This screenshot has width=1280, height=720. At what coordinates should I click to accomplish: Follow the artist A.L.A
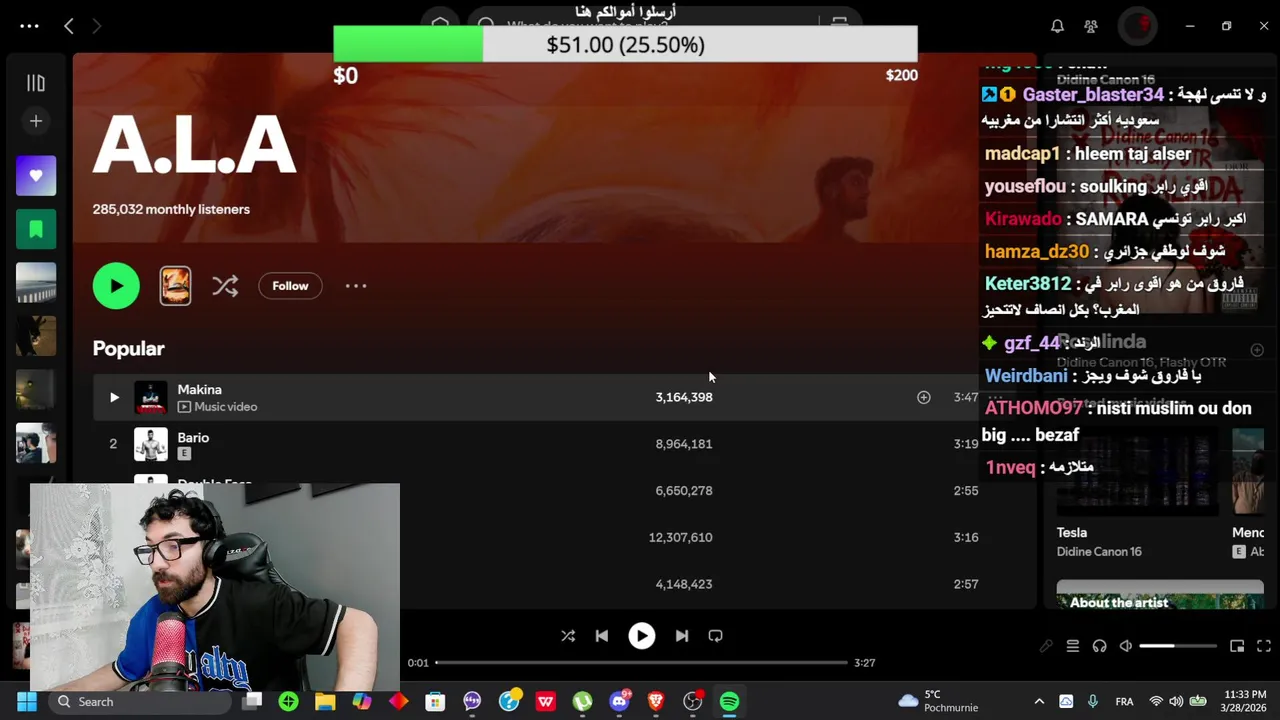[x=290, y=286]
